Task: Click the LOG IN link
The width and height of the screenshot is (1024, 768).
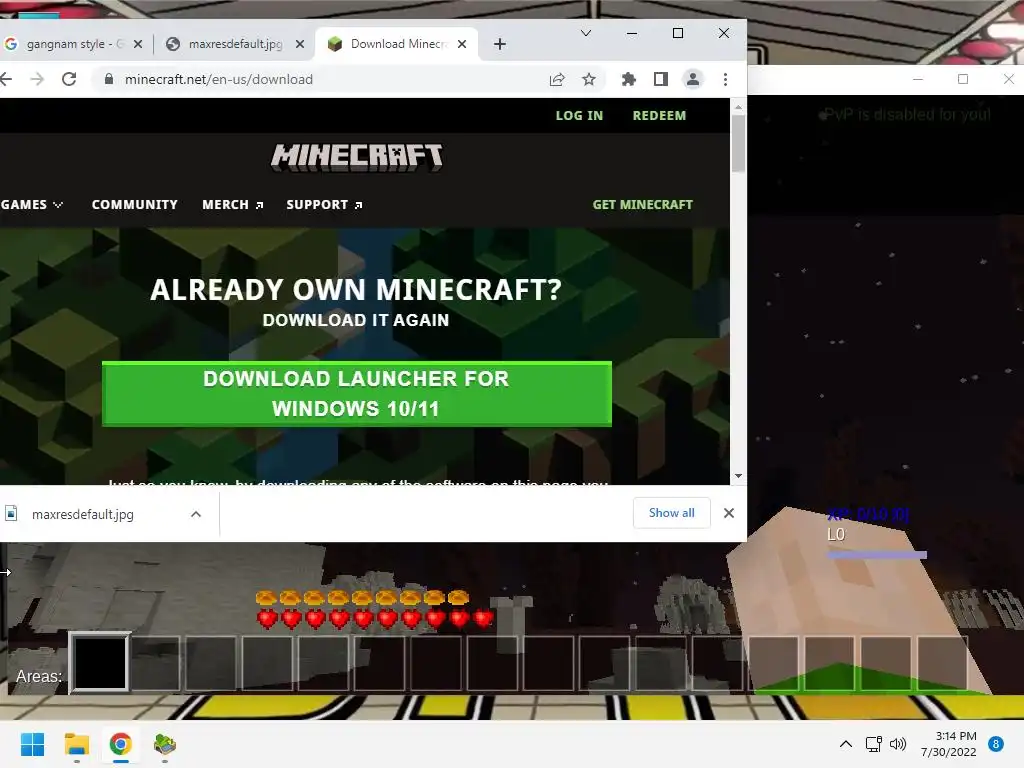Action: point(579,116)
